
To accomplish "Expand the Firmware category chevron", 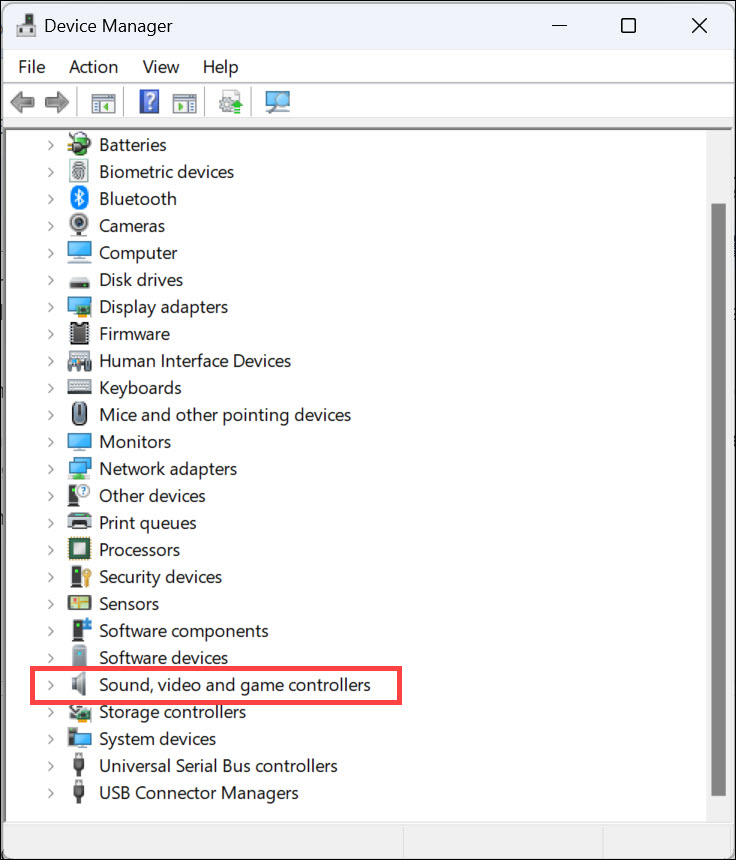I will 50,333.
